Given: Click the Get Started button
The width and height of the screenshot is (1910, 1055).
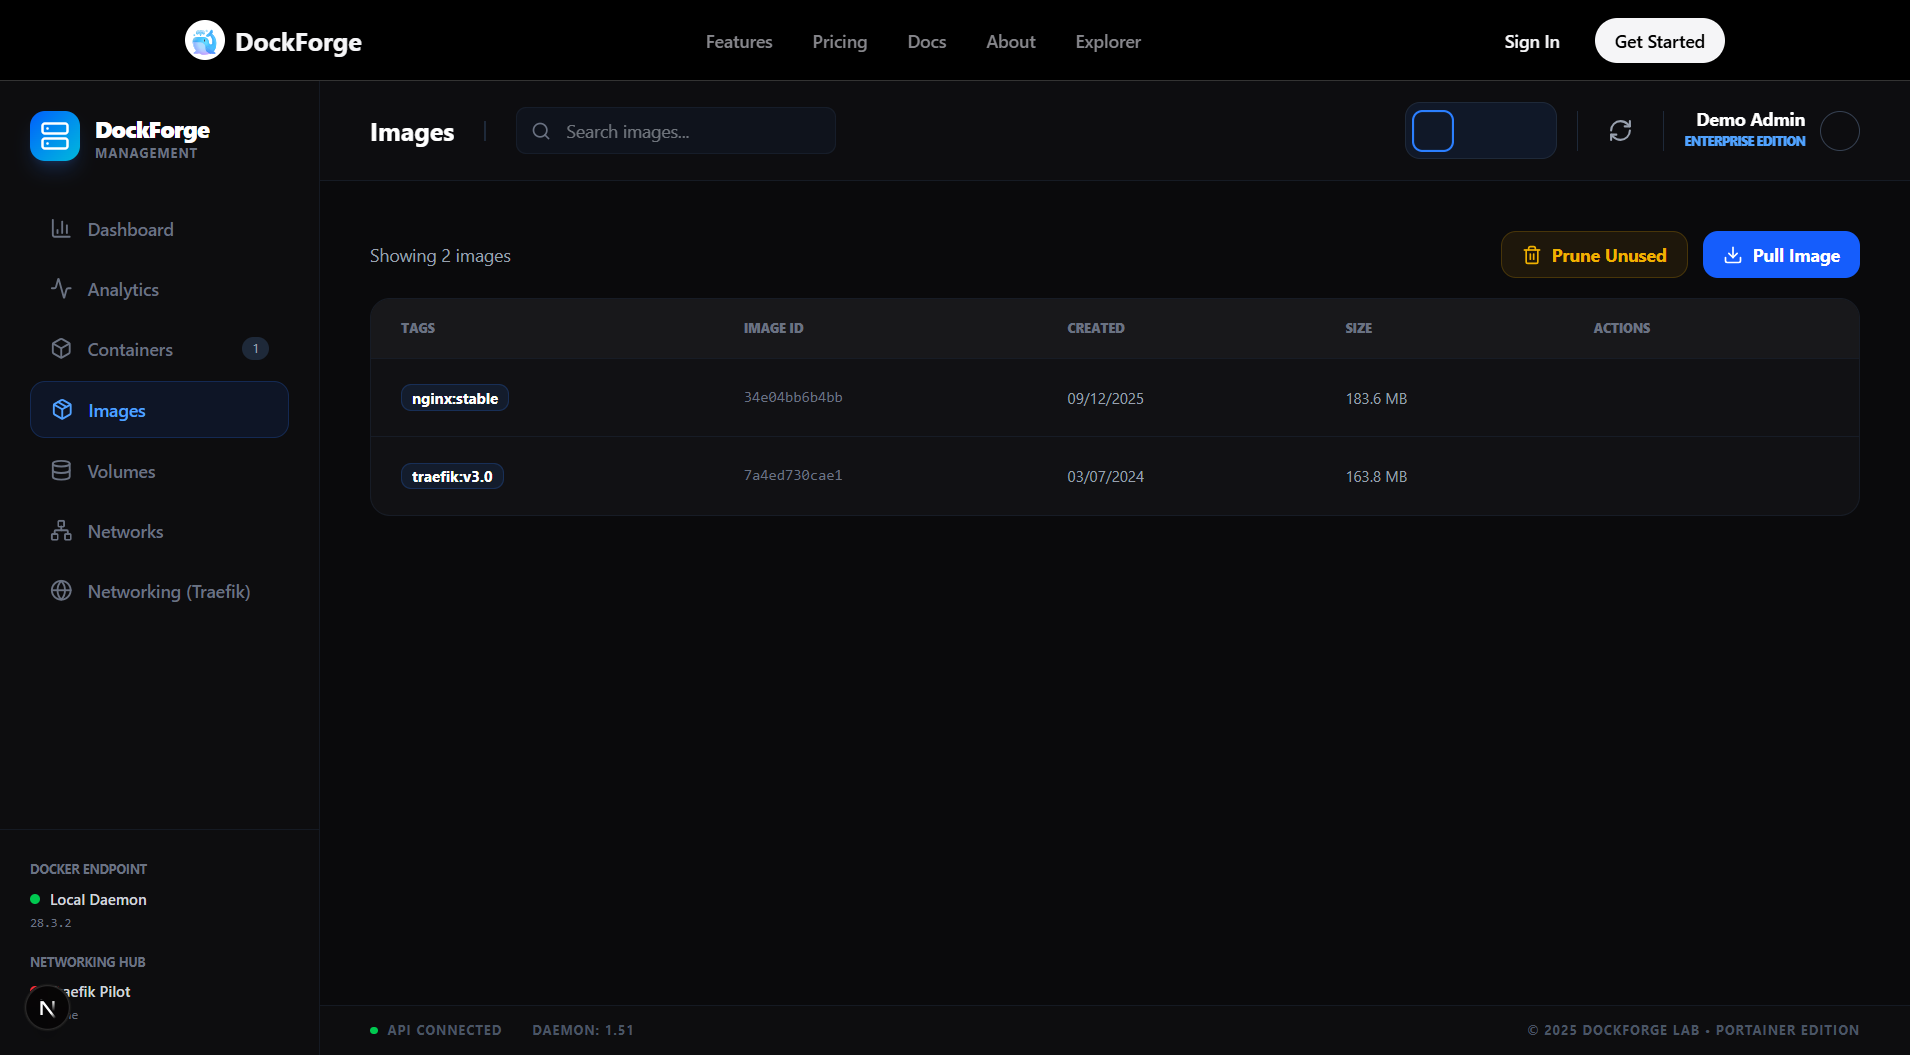Looking at the screenshot, I should click(x=1659, y=41).
